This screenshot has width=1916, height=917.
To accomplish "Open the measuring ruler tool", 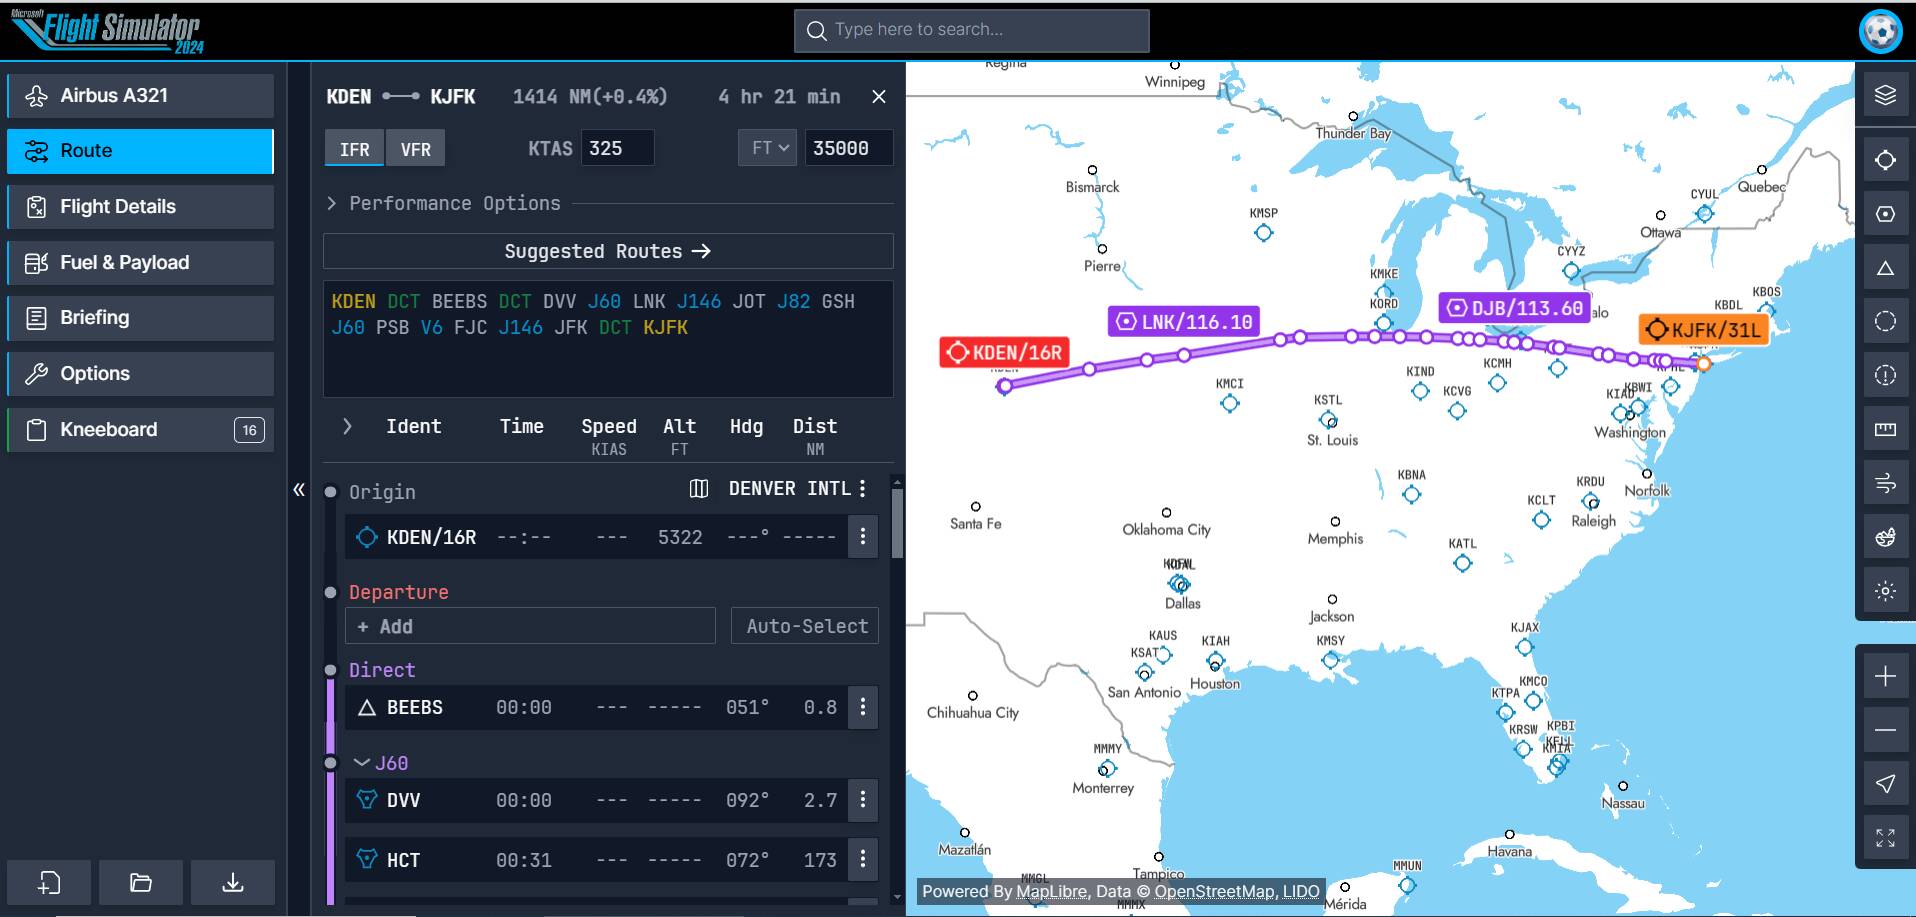I will pyautogui.click(x=1886, y=428).
